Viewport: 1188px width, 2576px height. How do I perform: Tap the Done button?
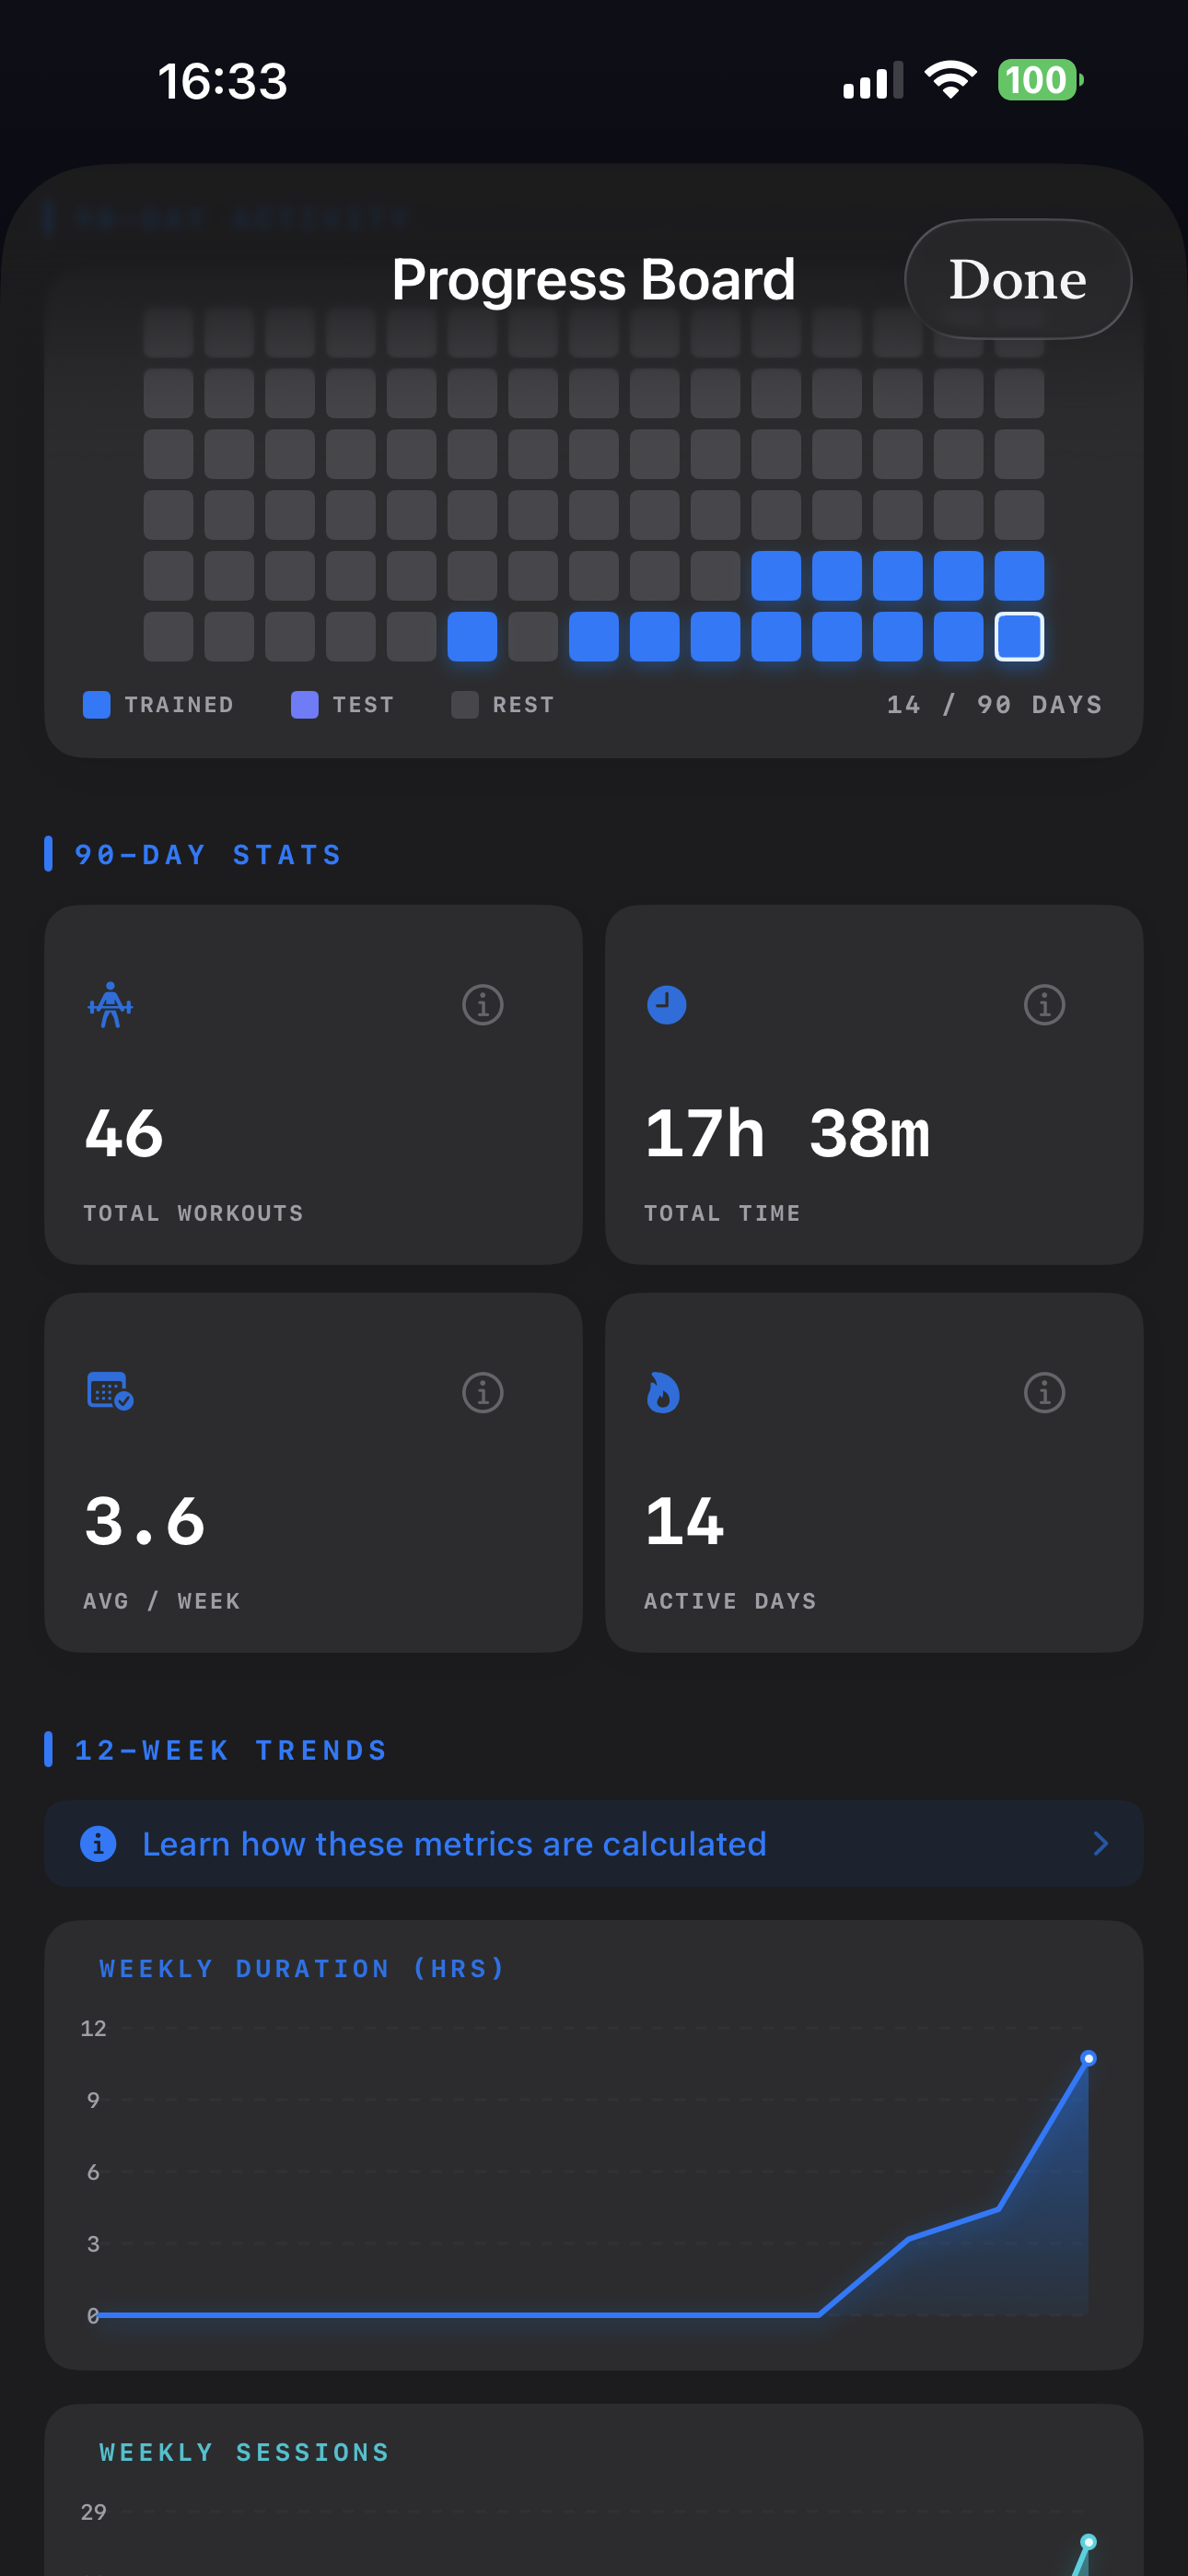1017,279
